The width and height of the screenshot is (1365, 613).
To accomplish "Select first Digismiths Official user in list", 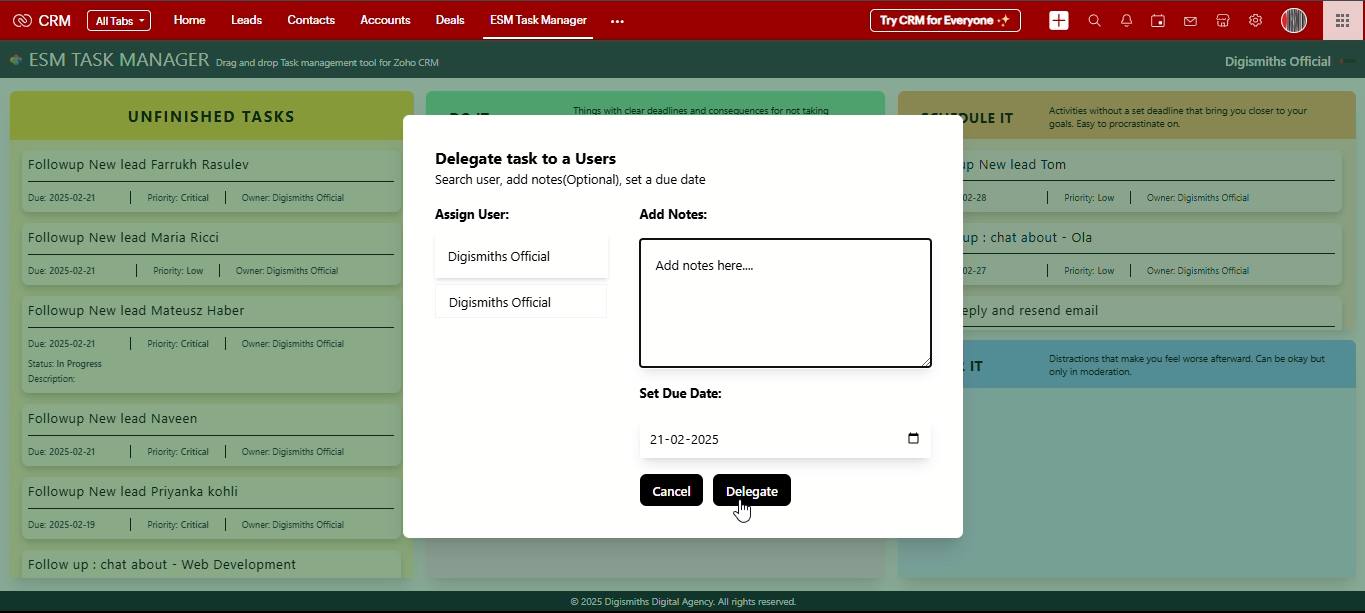I will coord(521,257).
